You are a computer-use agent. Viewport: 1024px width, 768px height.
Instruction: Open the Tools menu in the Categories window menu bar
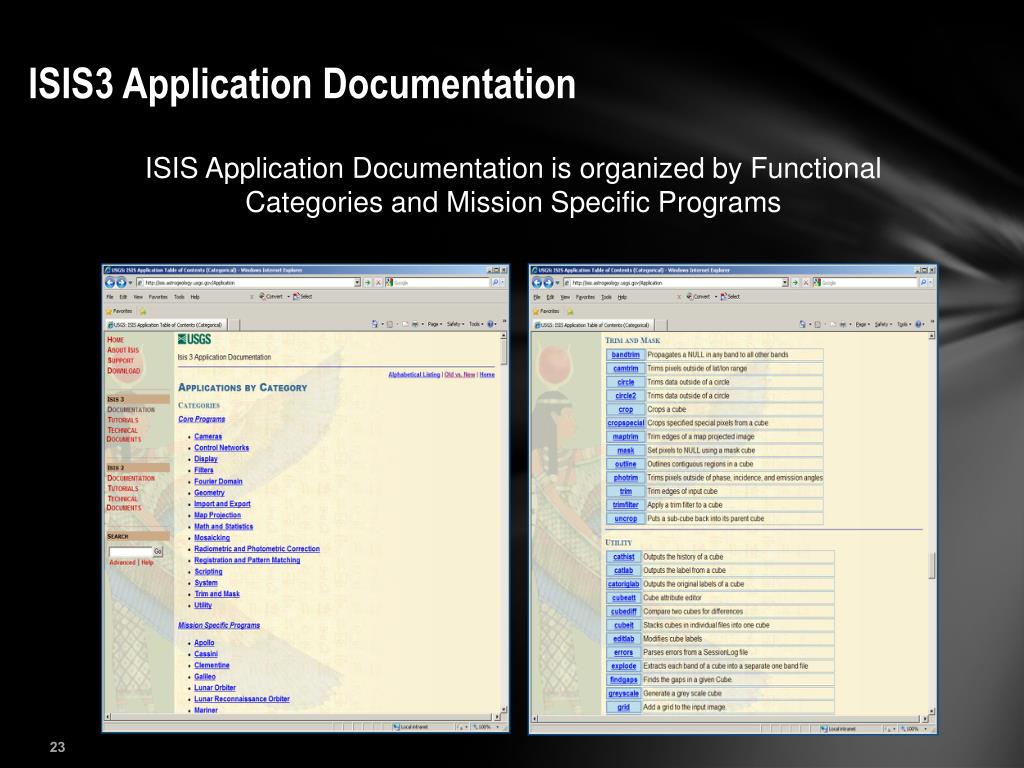pos(179,297)
